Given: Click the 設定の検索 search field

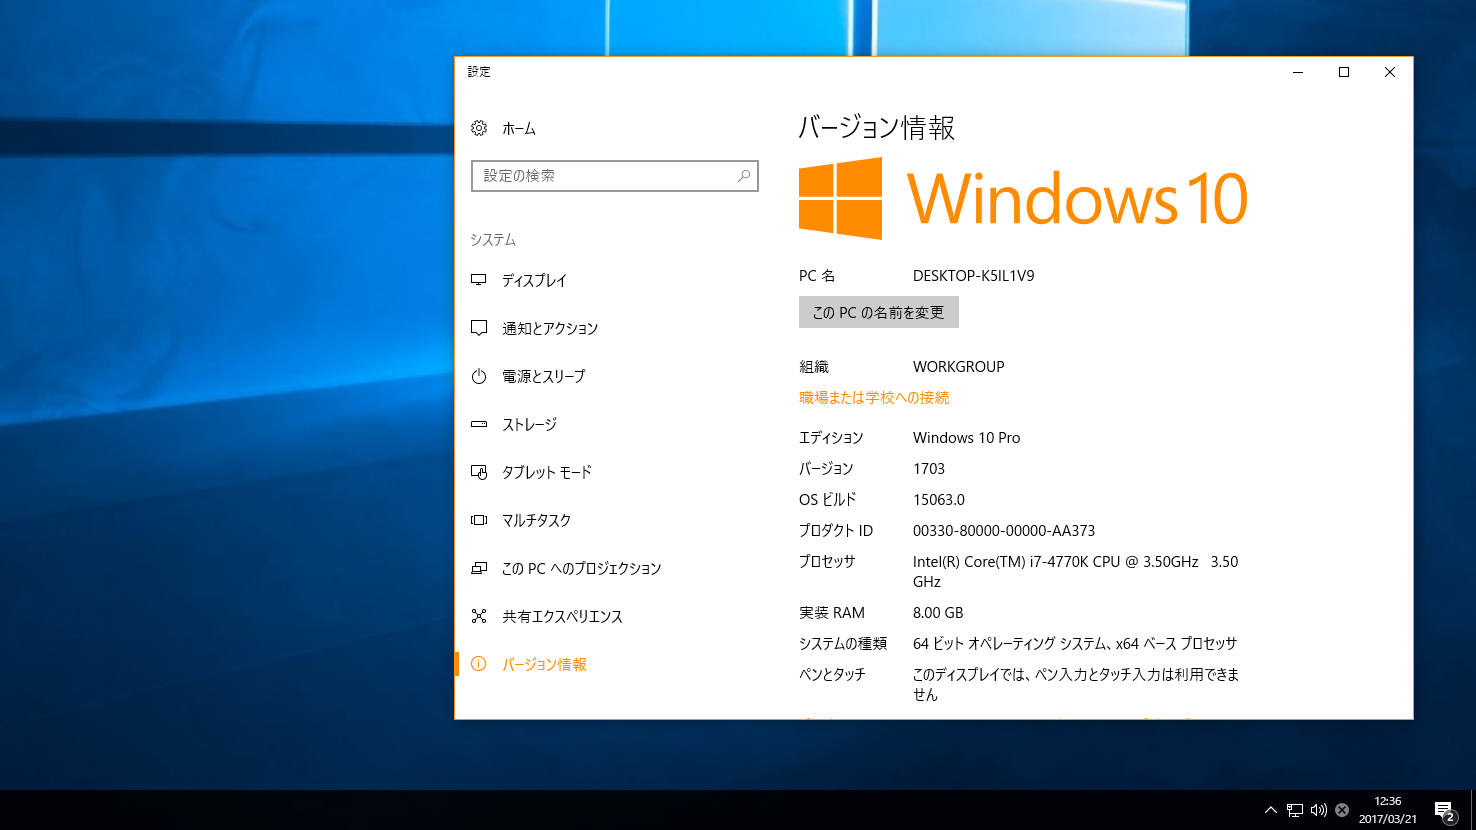Looking at the screenshot, I should (x=615, y=176).
